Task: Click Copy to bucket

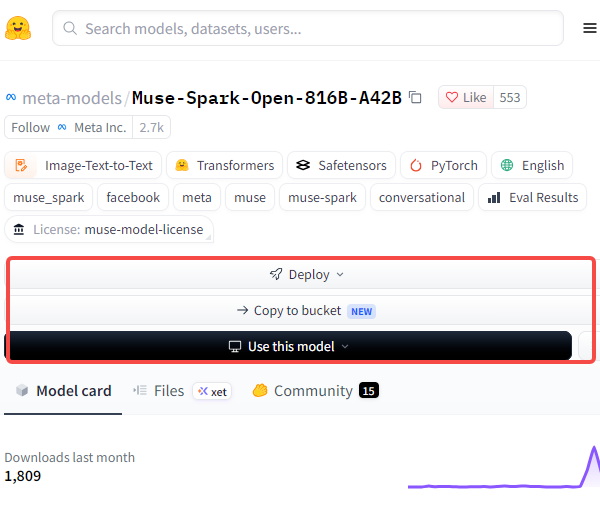Action: coord(307,310)
